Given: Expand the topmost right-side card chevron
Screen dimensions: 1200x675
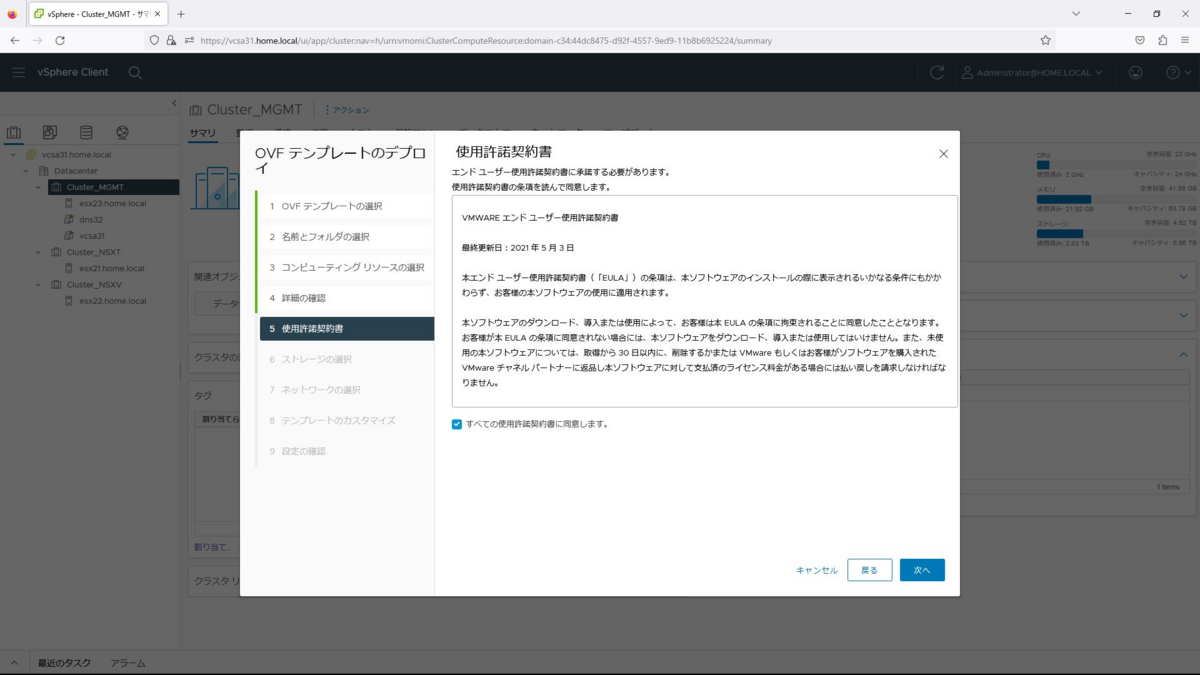Looking at the screenshot, I should tap(1183, 276).
